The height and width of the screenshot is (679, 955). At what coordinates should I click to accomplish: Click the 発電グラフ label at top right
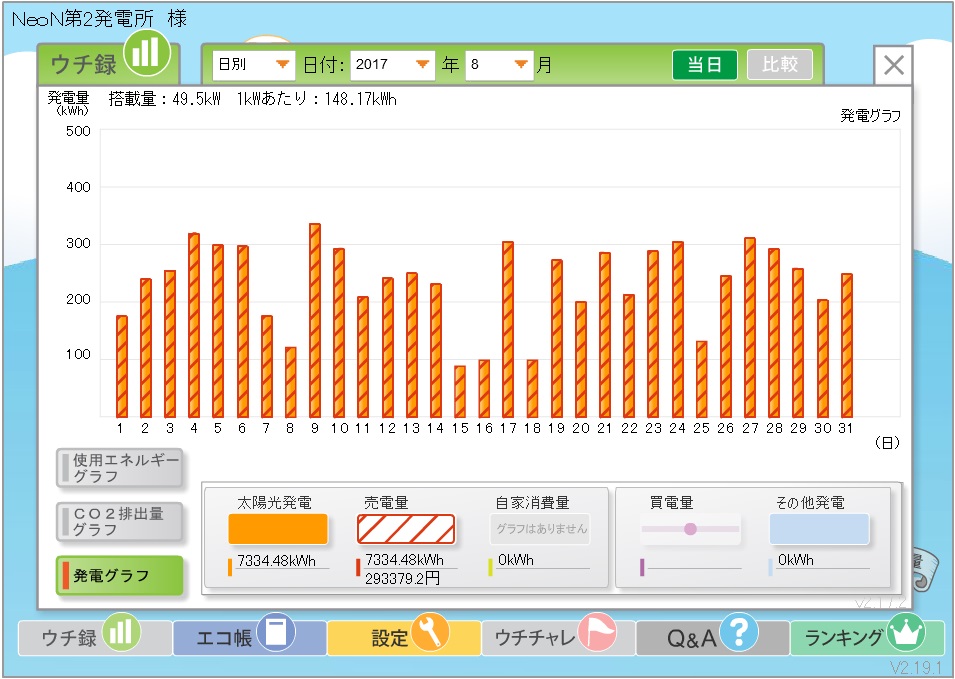pos(870,116)
